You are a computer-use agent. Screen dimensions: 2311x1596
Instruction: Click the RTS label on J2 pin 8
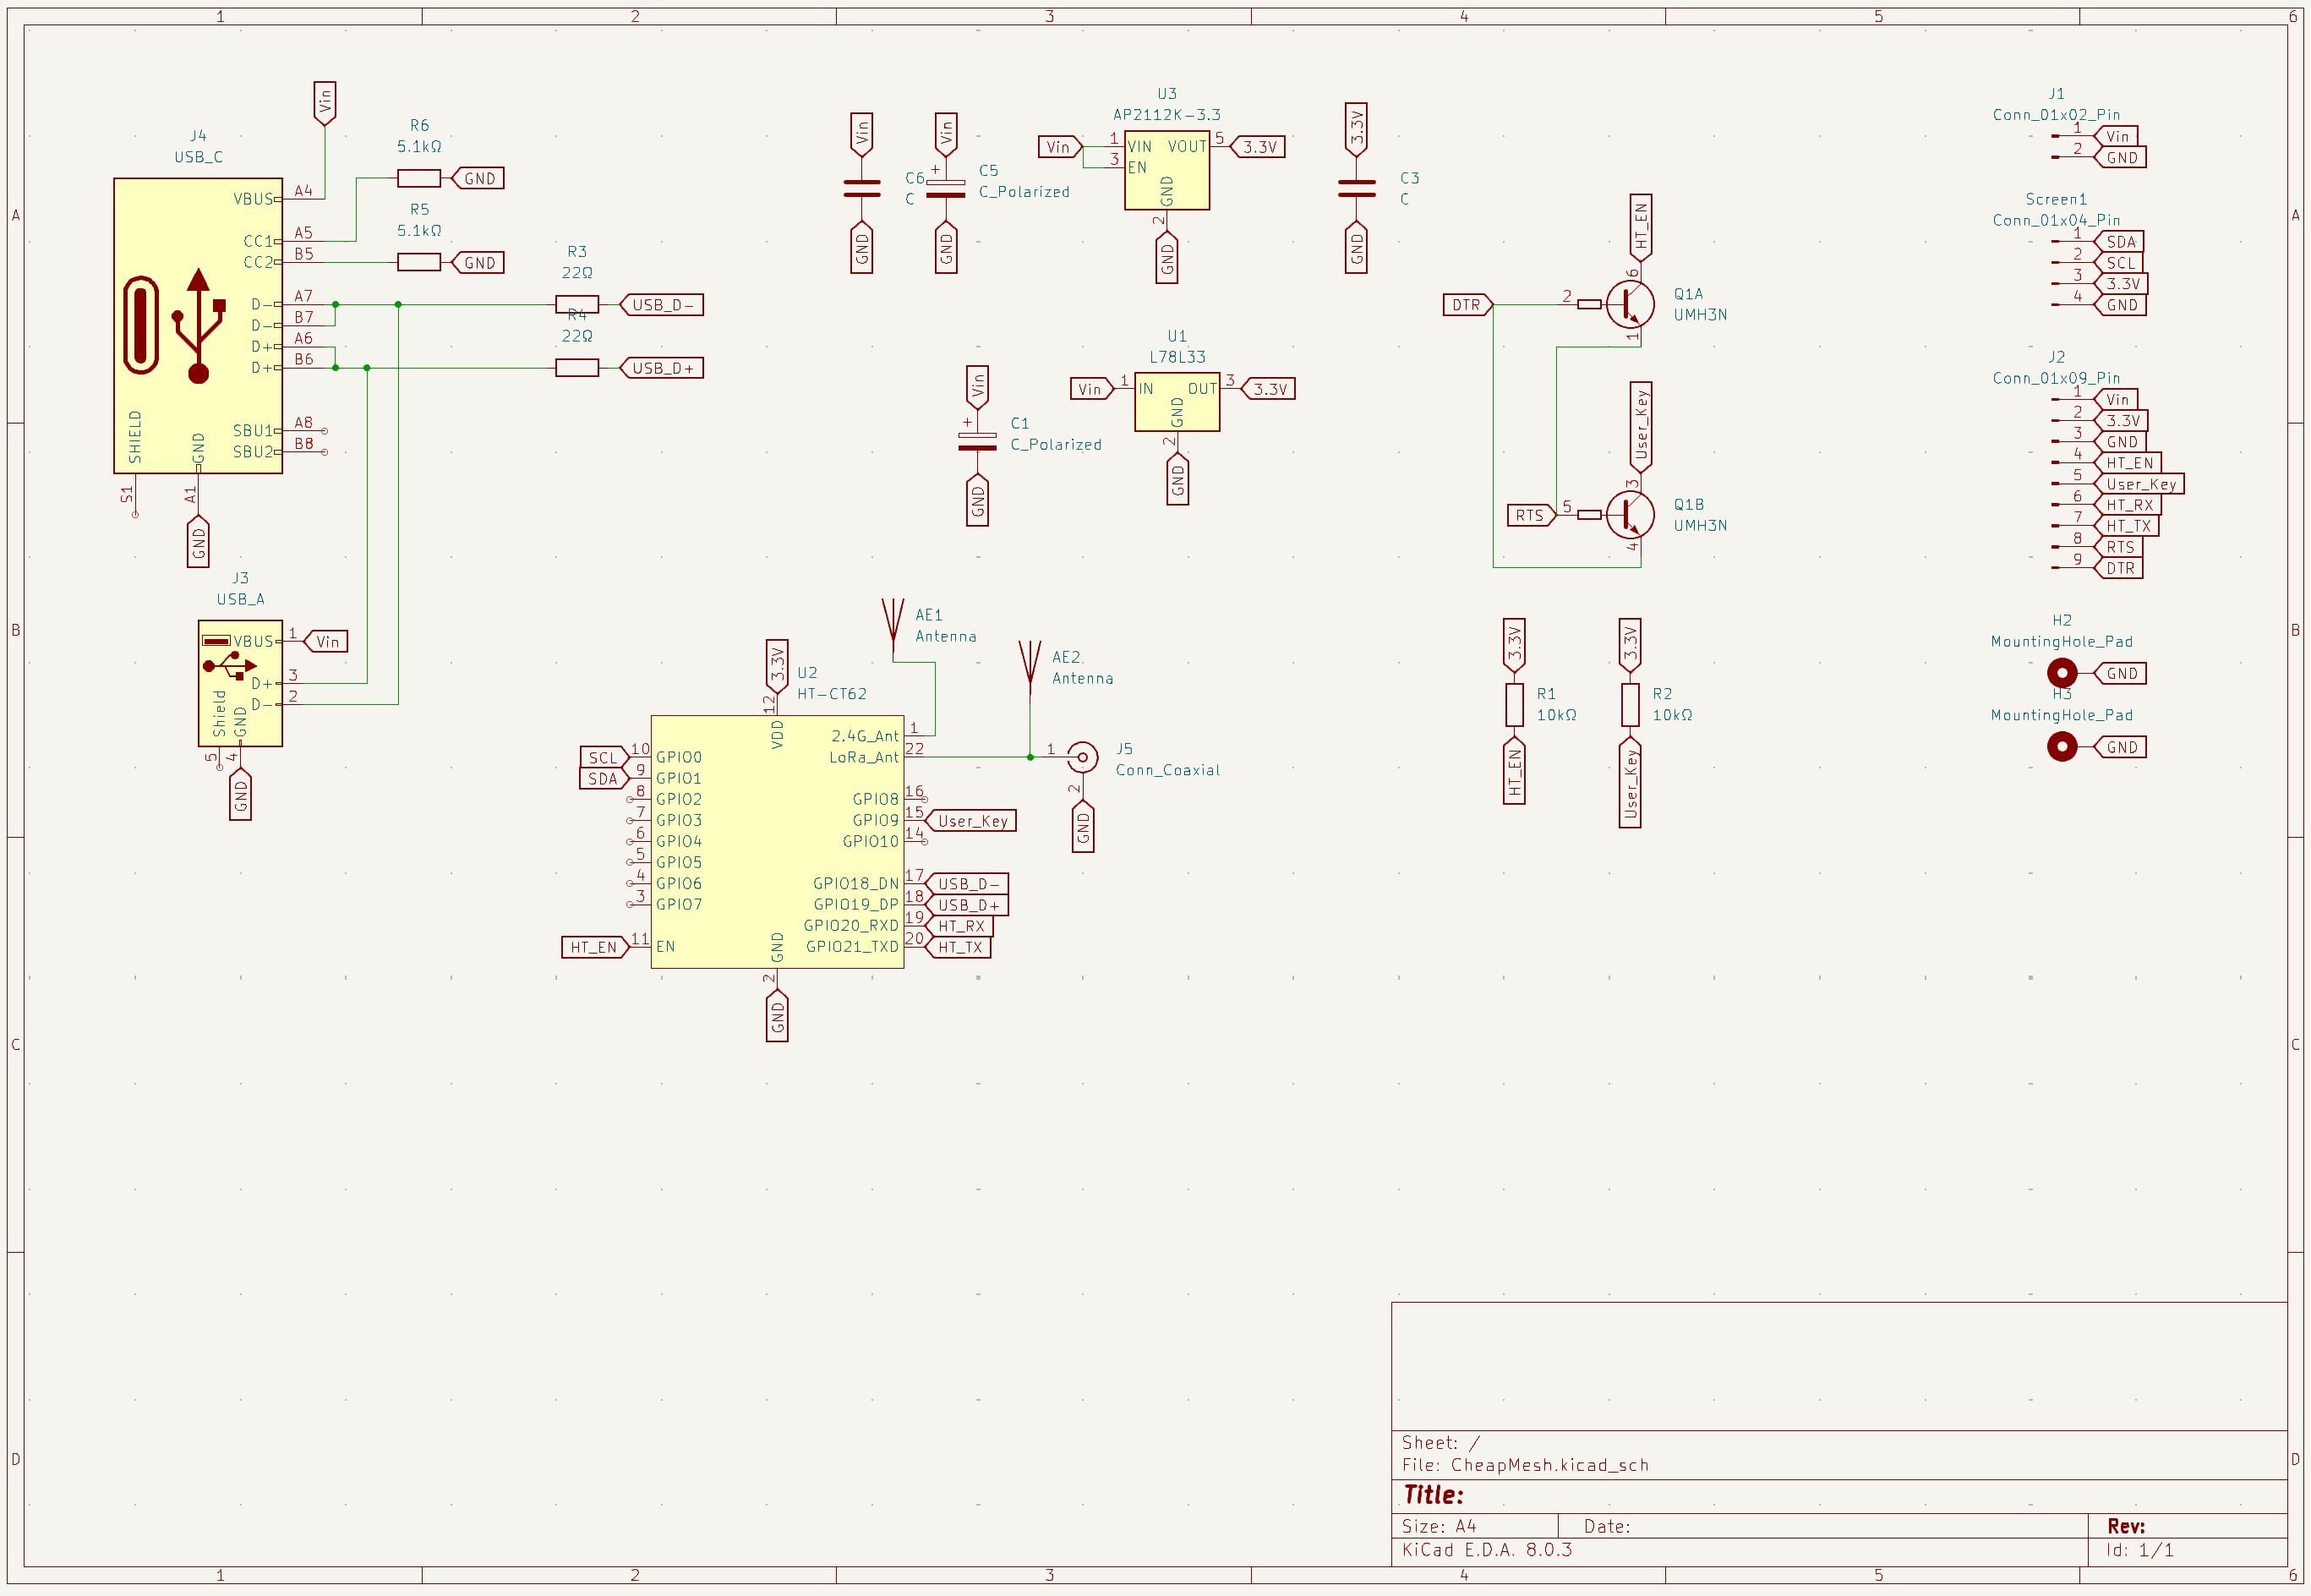[2119, 547]
